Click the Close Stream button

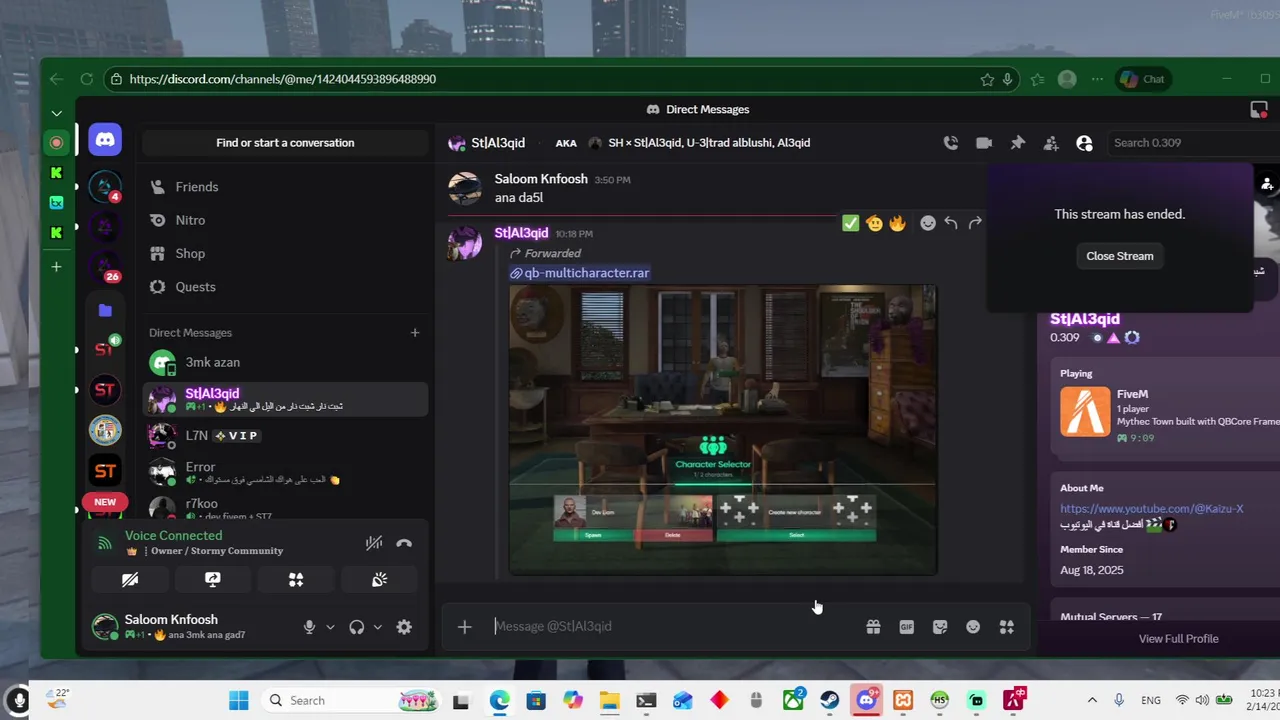tap(1120, 256)
